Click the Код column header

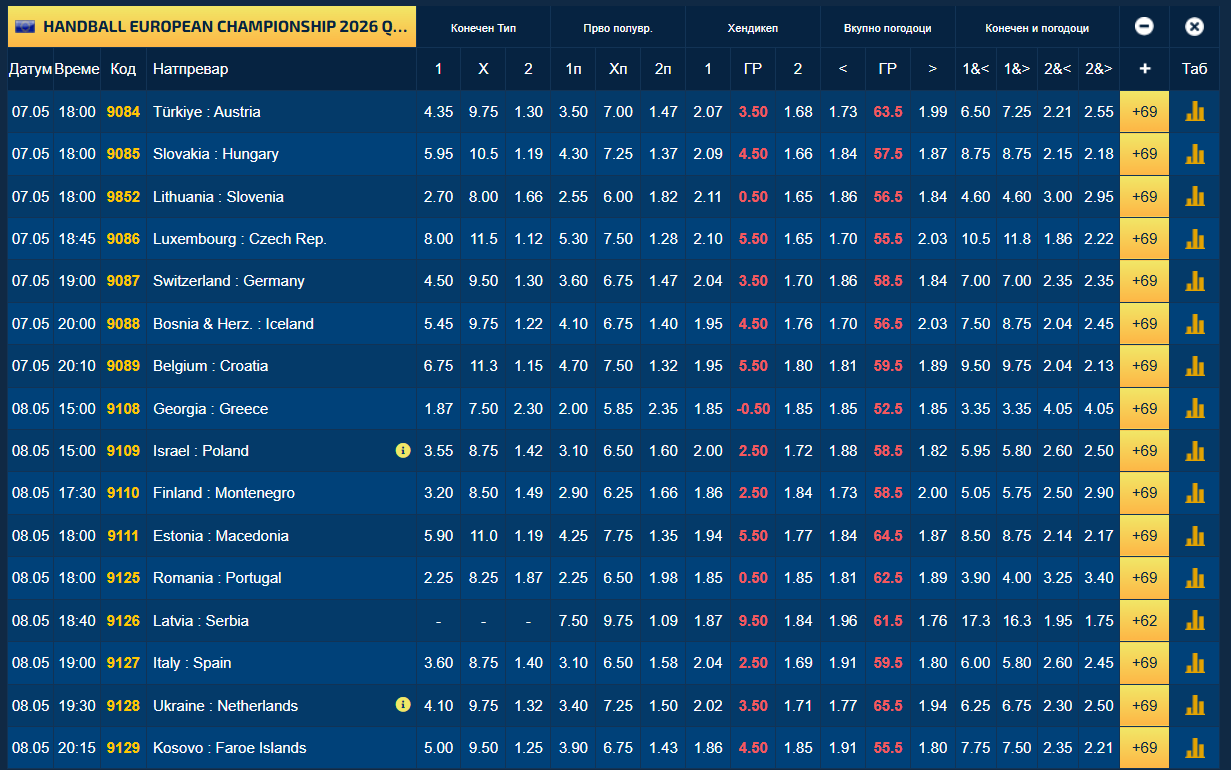[123, 69]
